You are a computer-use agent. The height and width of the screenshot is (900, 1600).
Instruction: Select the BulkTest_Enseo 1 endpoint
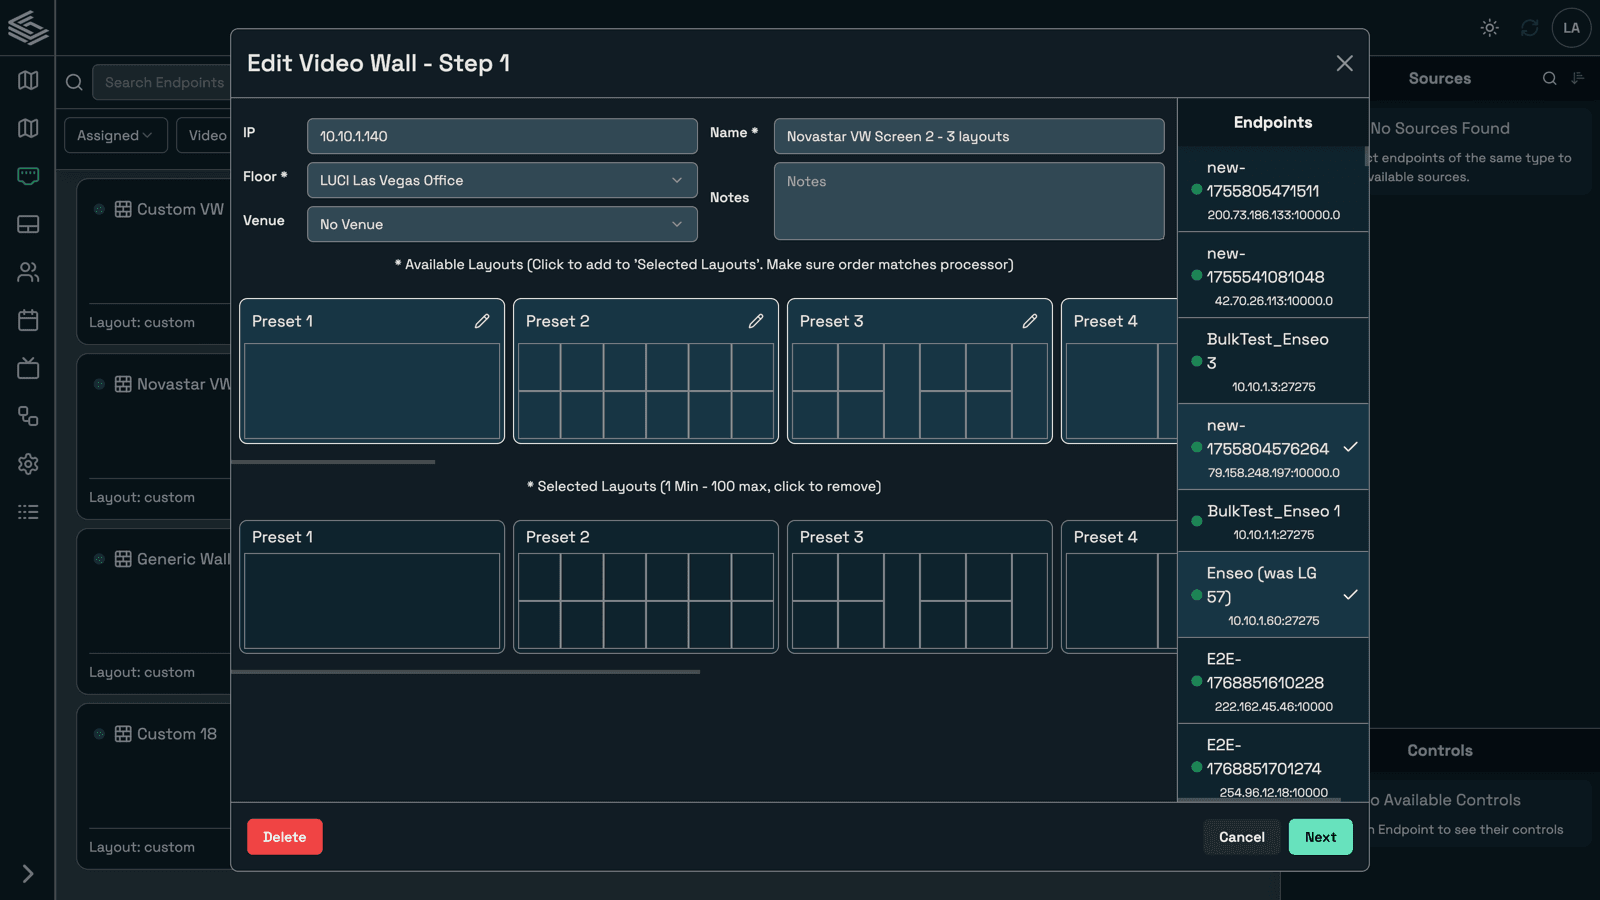1272,521
